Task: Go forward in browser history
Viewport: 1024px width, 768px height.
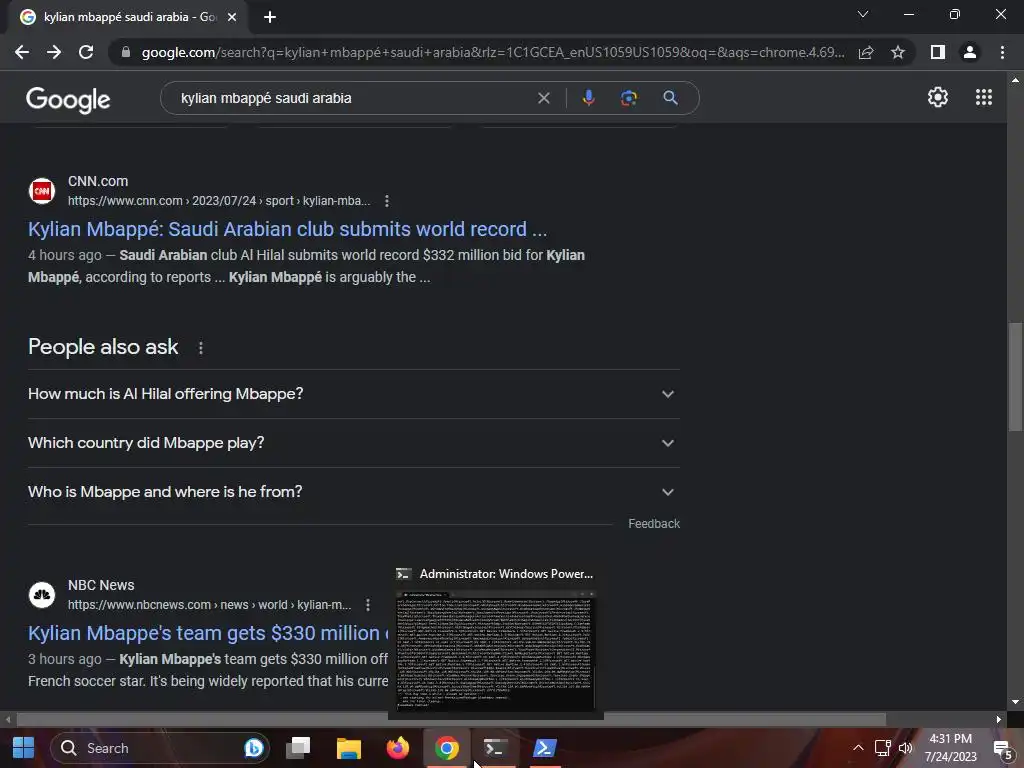Action: (x=54, y=52)
